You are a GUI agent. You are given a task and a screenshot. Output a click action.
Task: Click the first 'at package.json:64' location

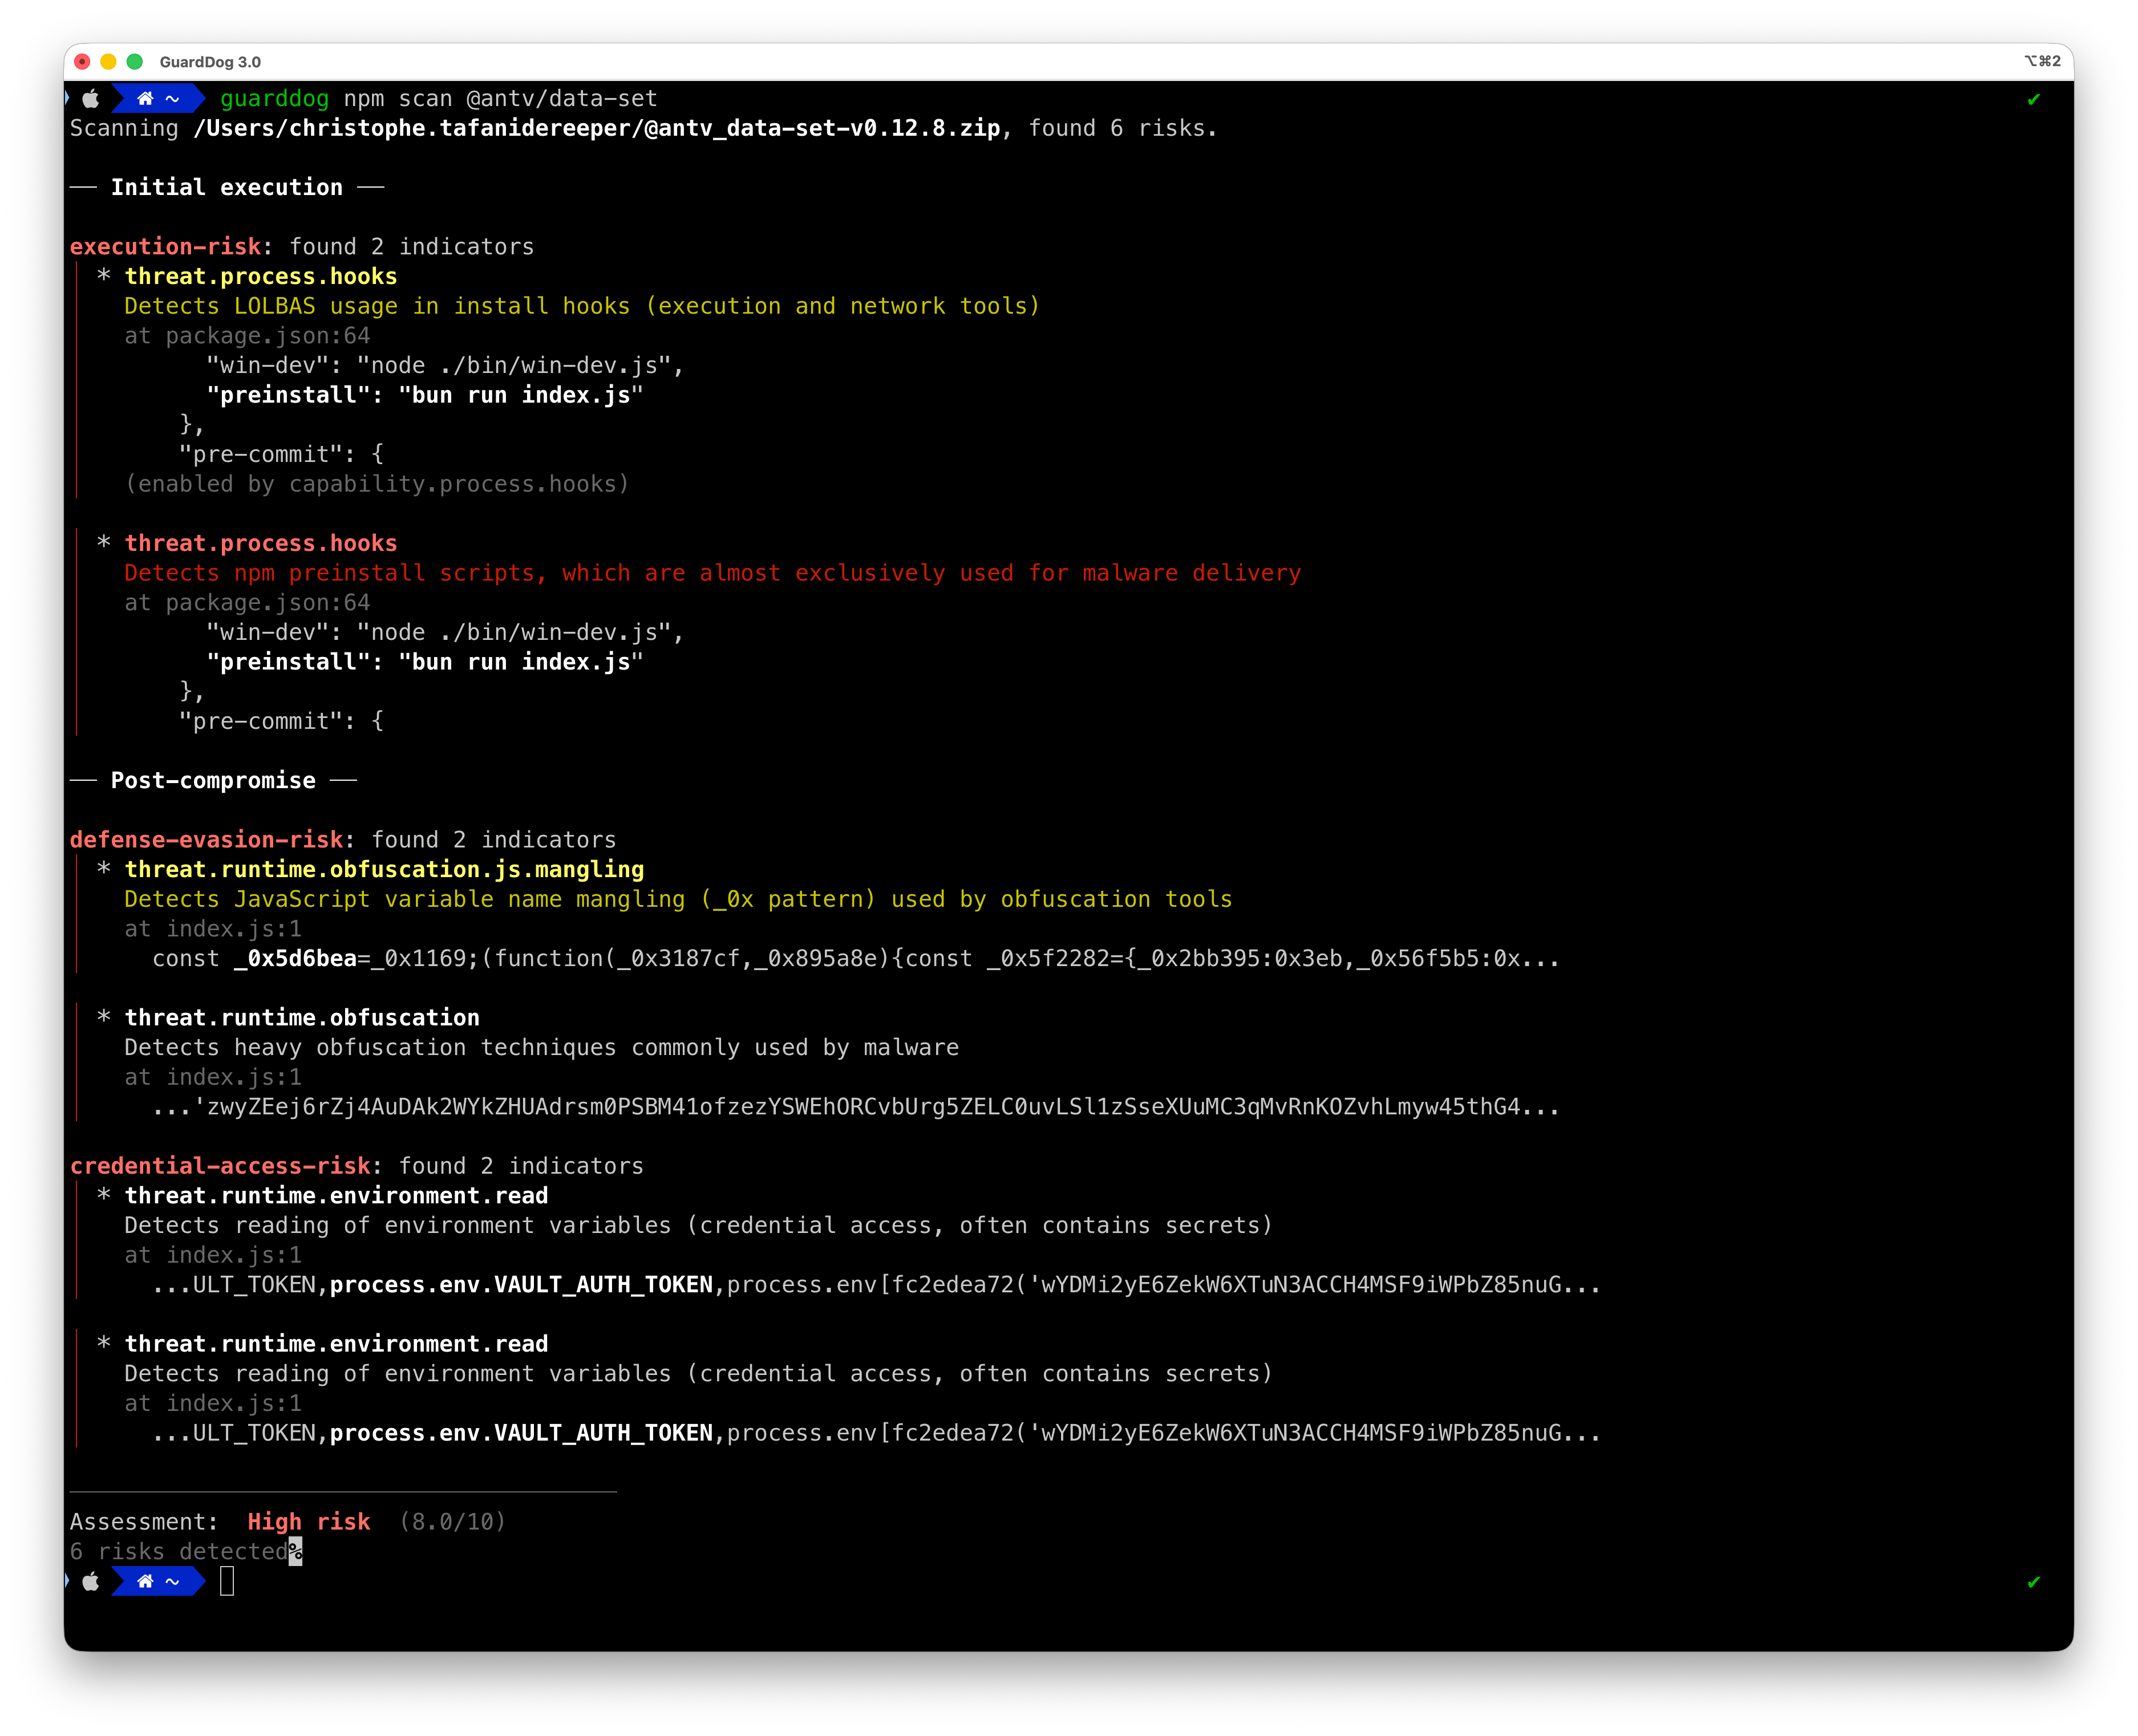247,336
